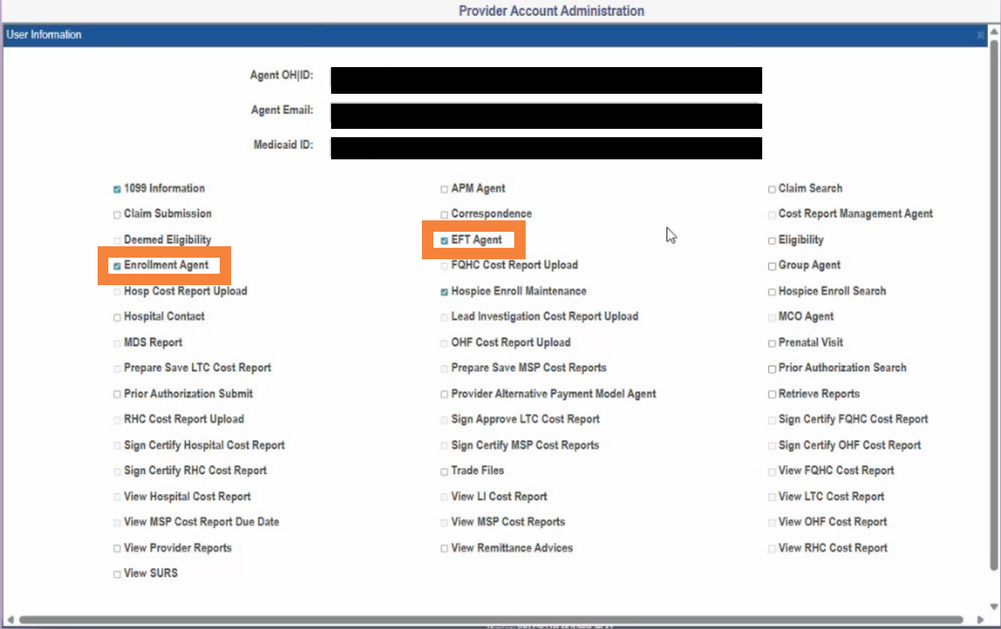Check the View SURS box
The width and height of the screenshot is (1001, 629).
point(117,574)
